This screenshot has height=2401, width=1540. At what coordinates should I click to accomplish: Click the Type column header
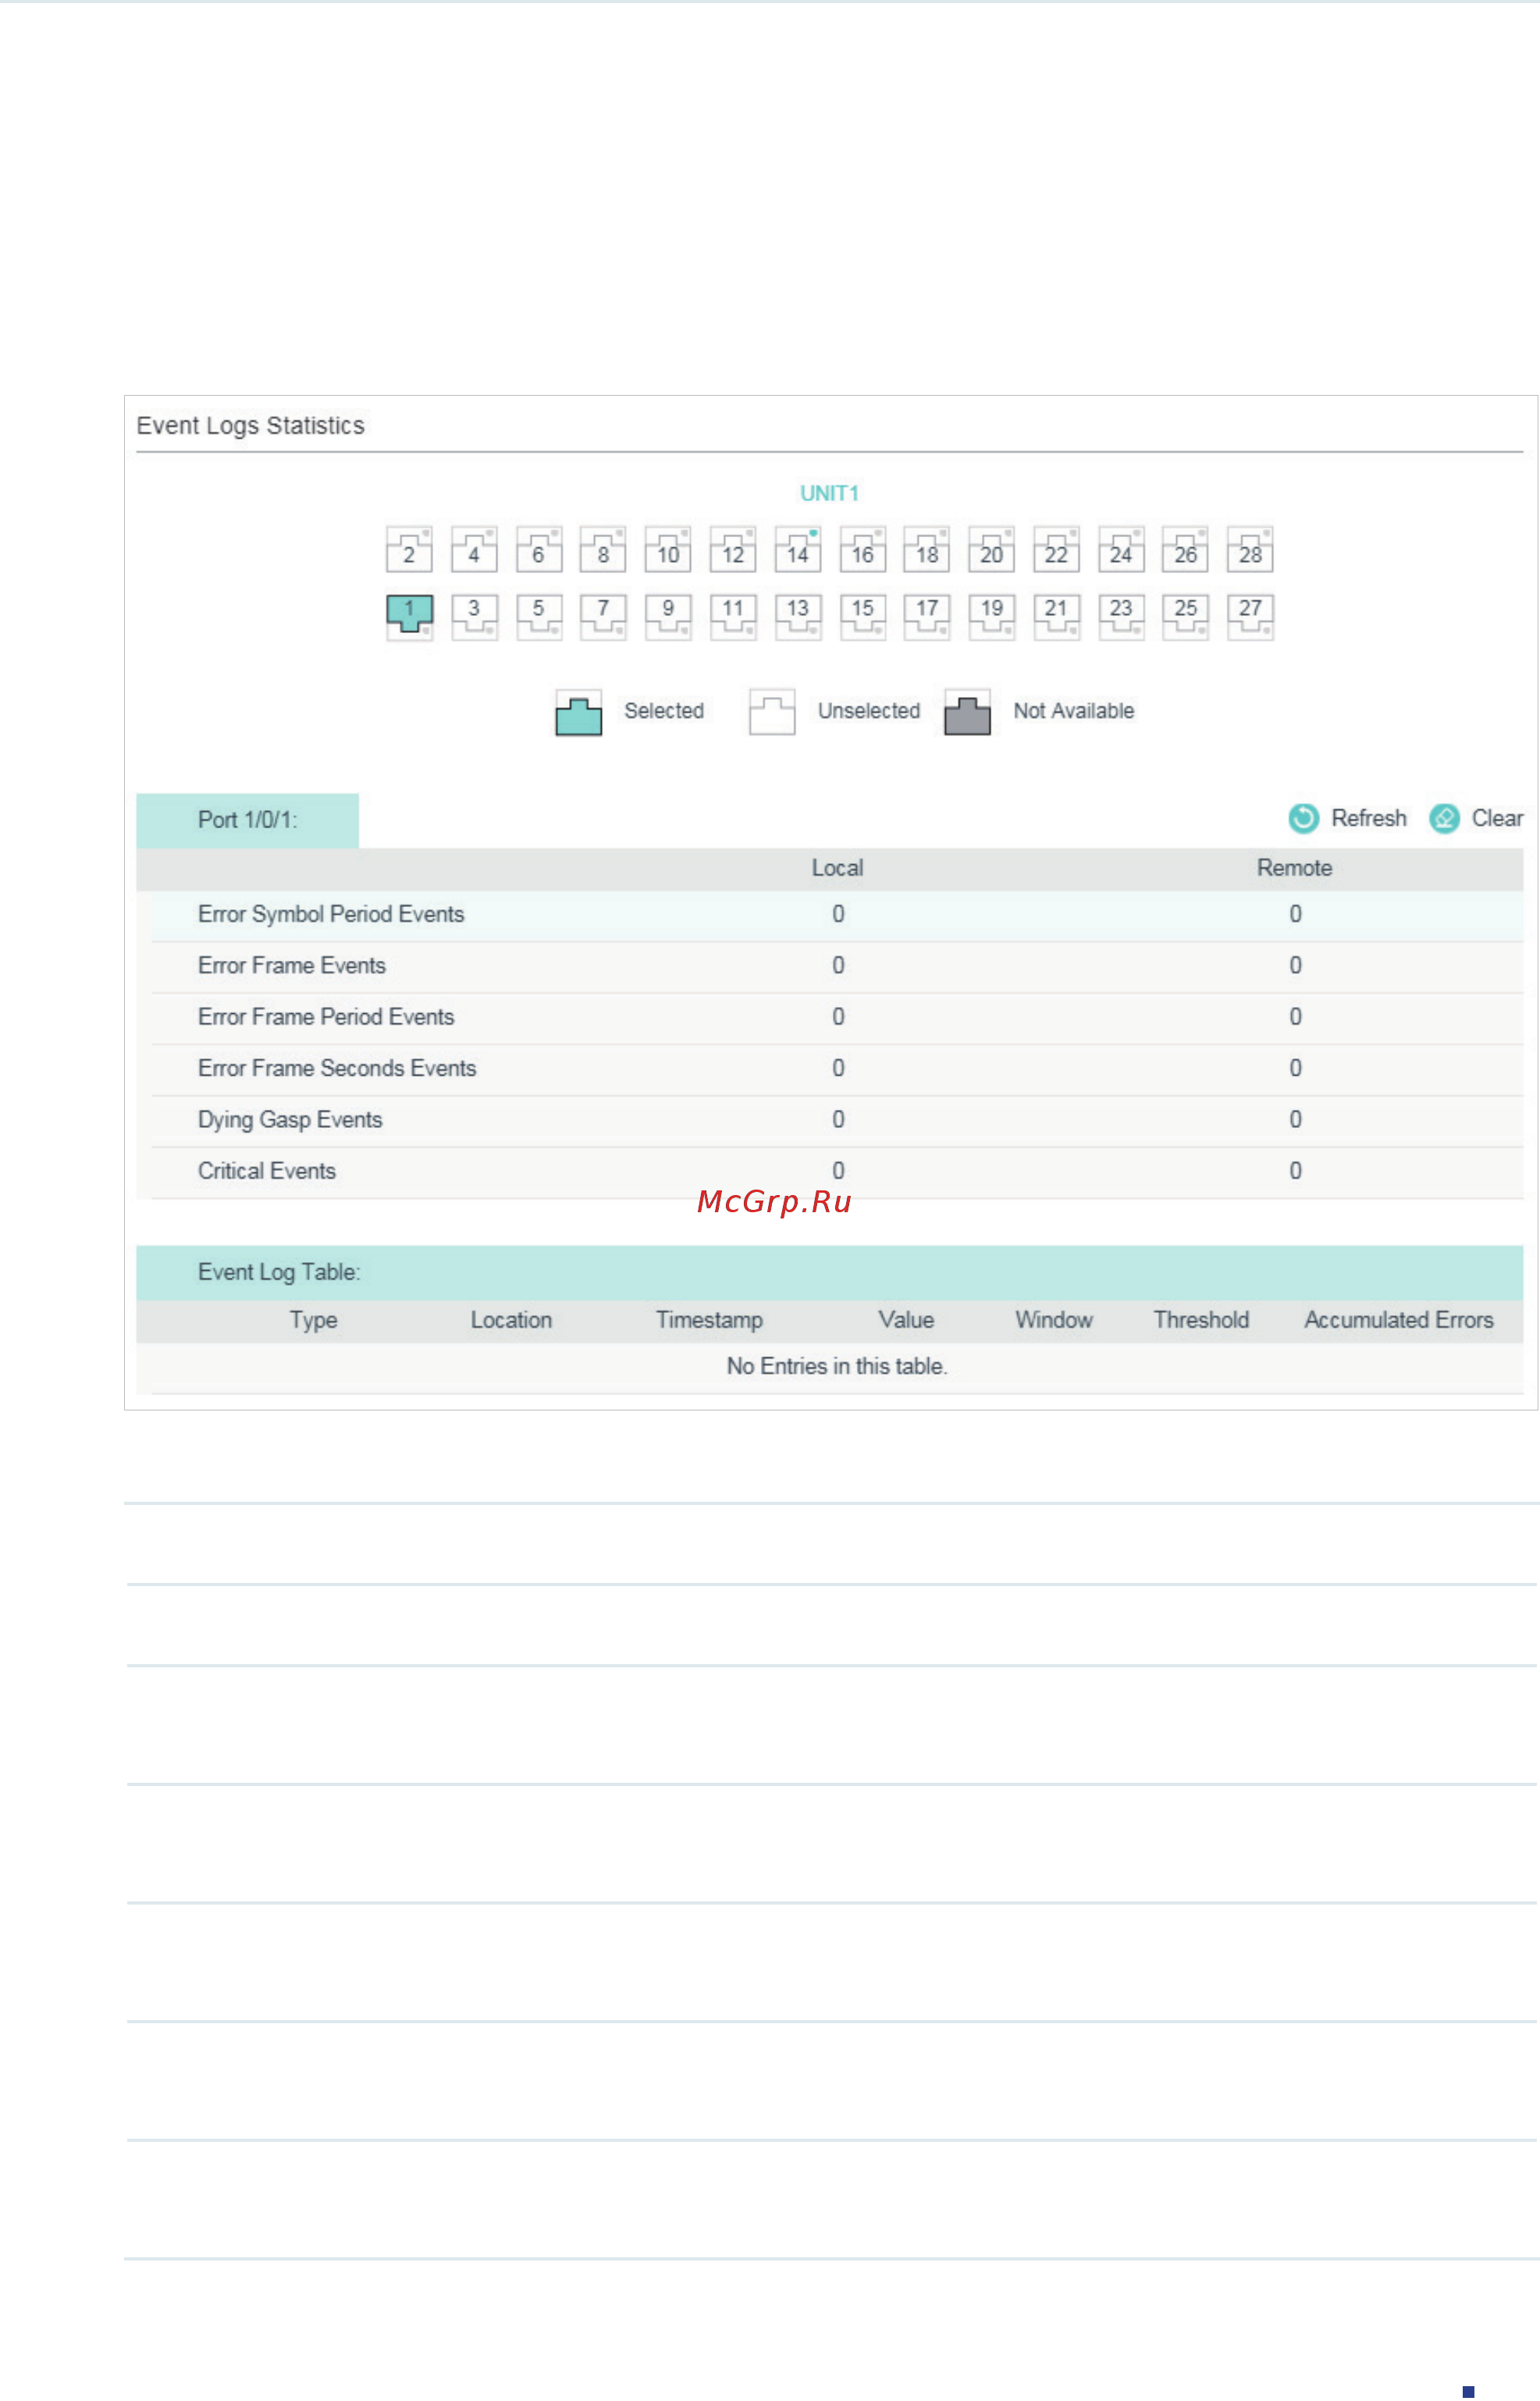313,1320
